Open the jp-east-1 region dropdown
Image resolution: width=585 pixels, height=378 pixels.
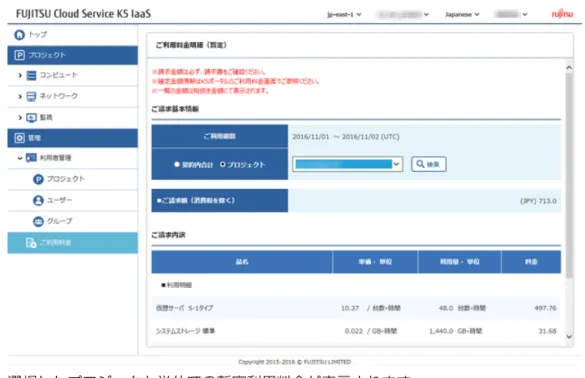pos(344,15)
